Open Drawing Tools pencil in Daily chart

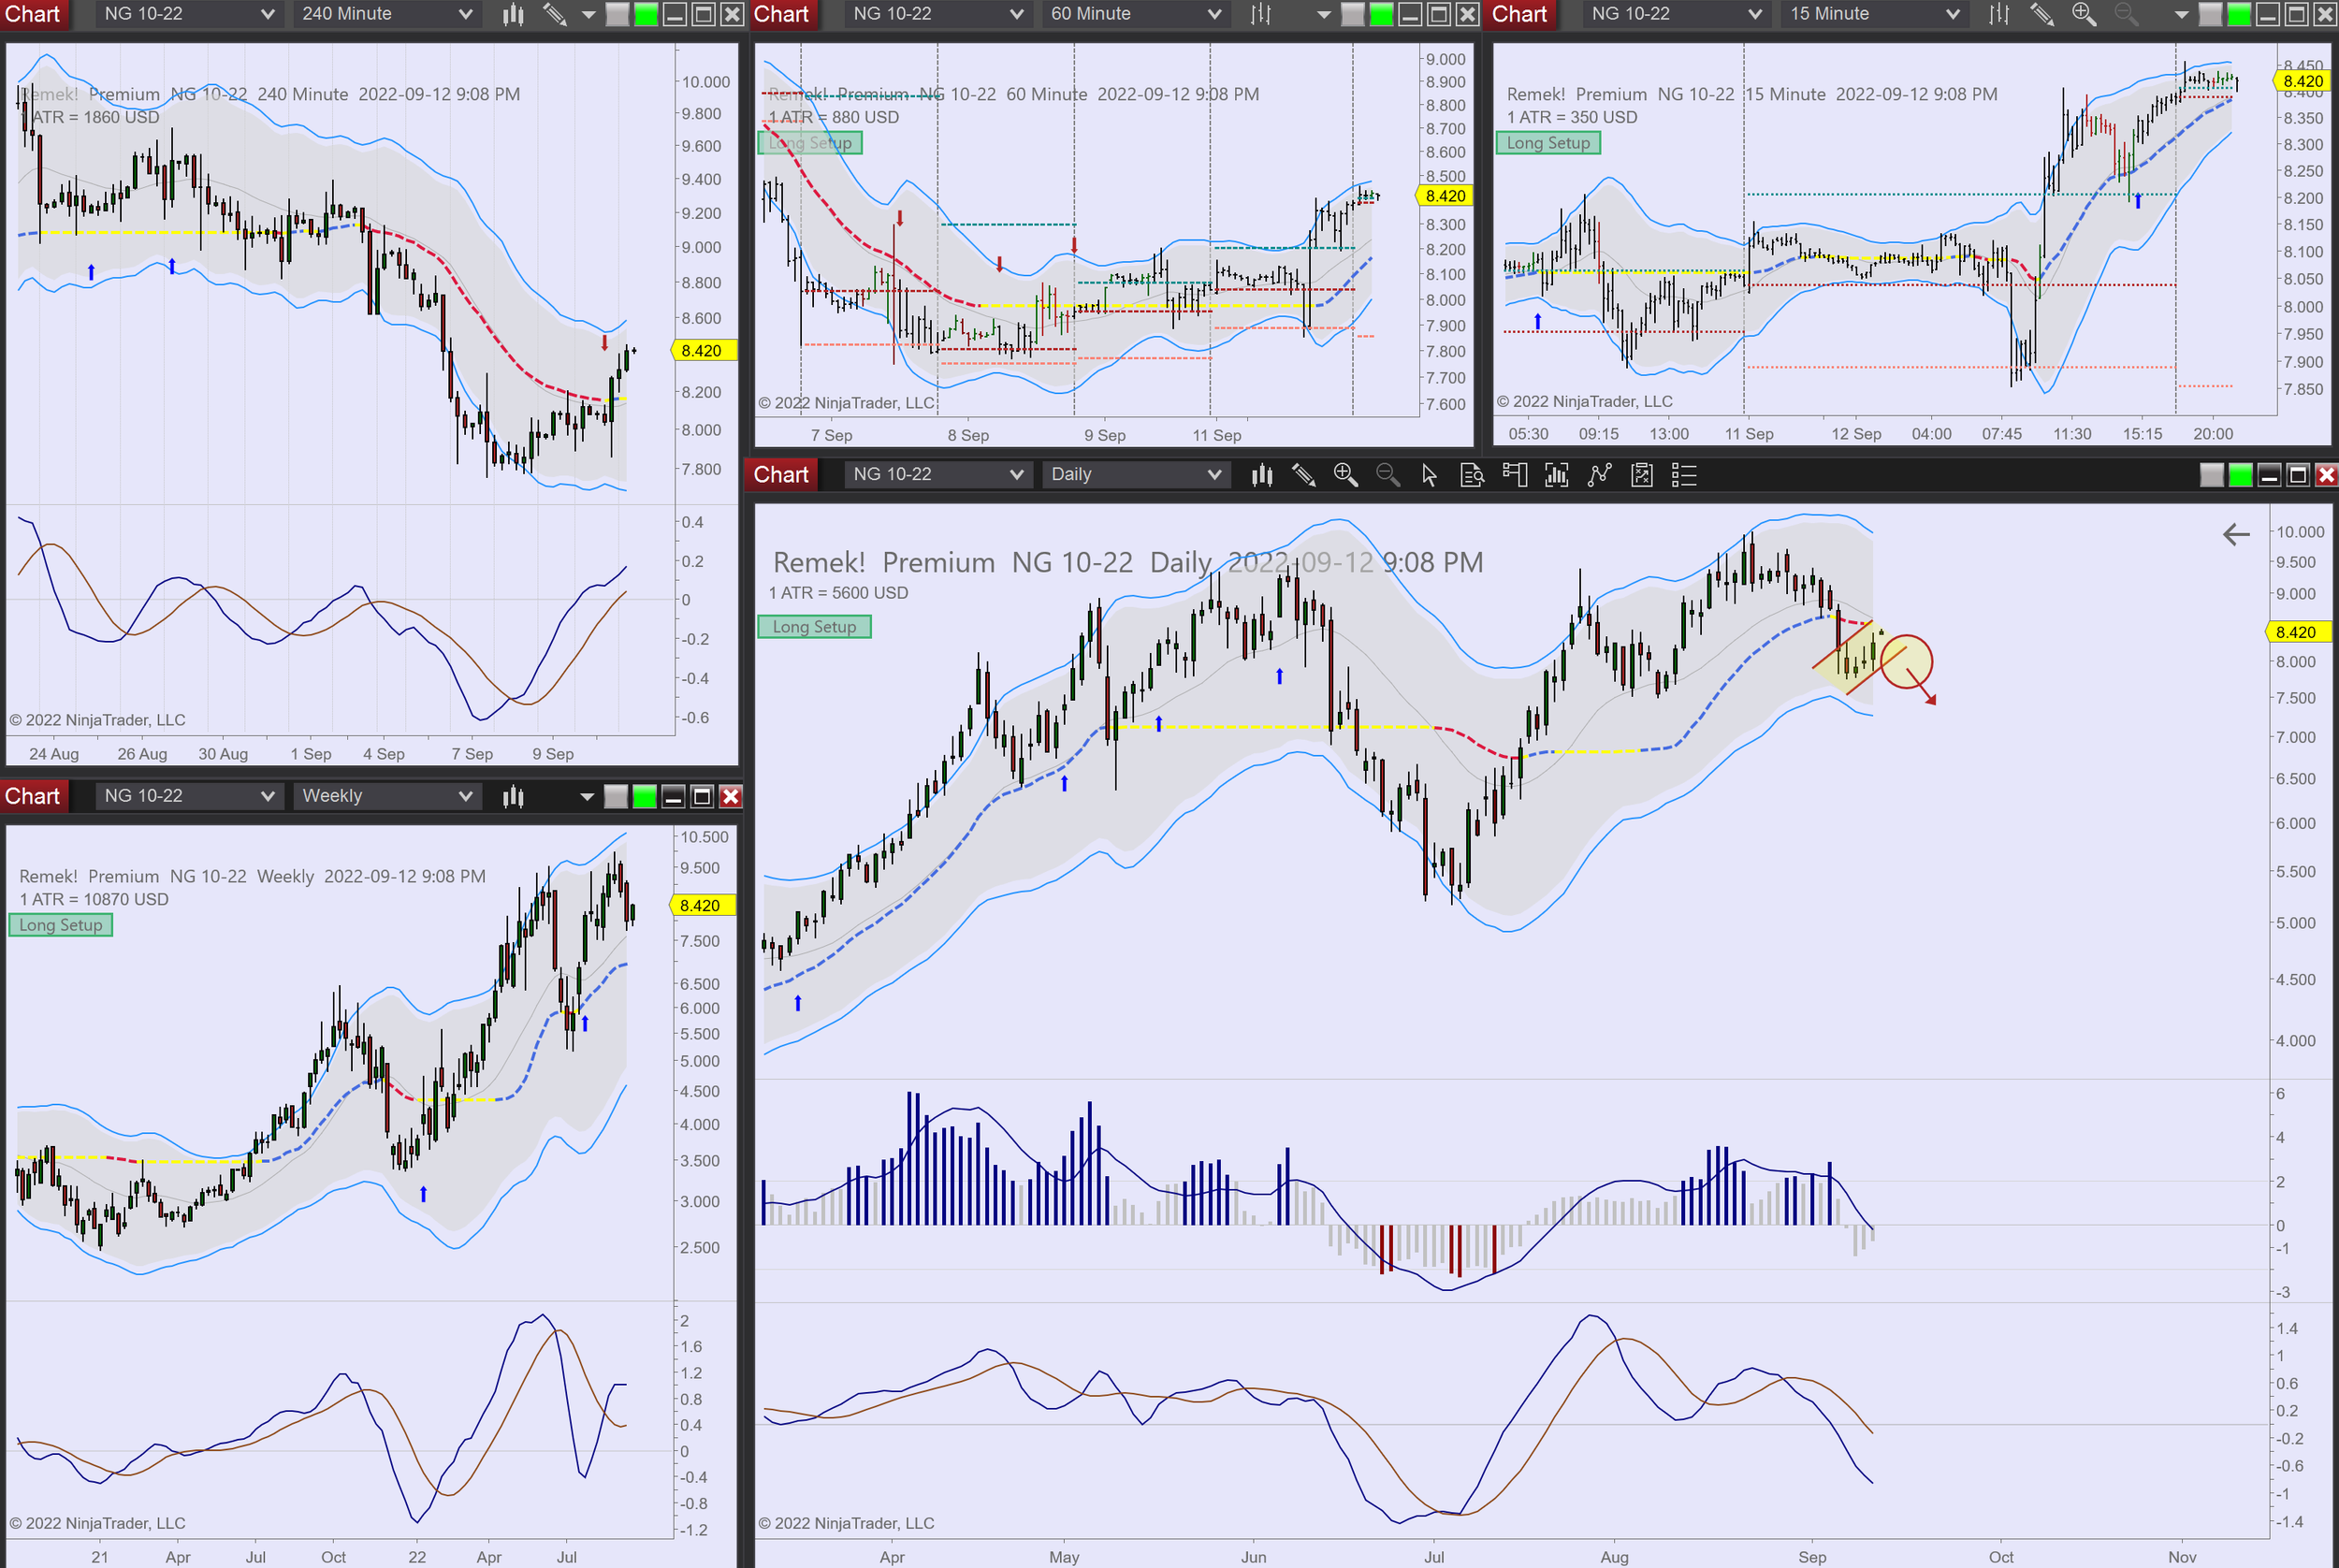click(1303, 475)
